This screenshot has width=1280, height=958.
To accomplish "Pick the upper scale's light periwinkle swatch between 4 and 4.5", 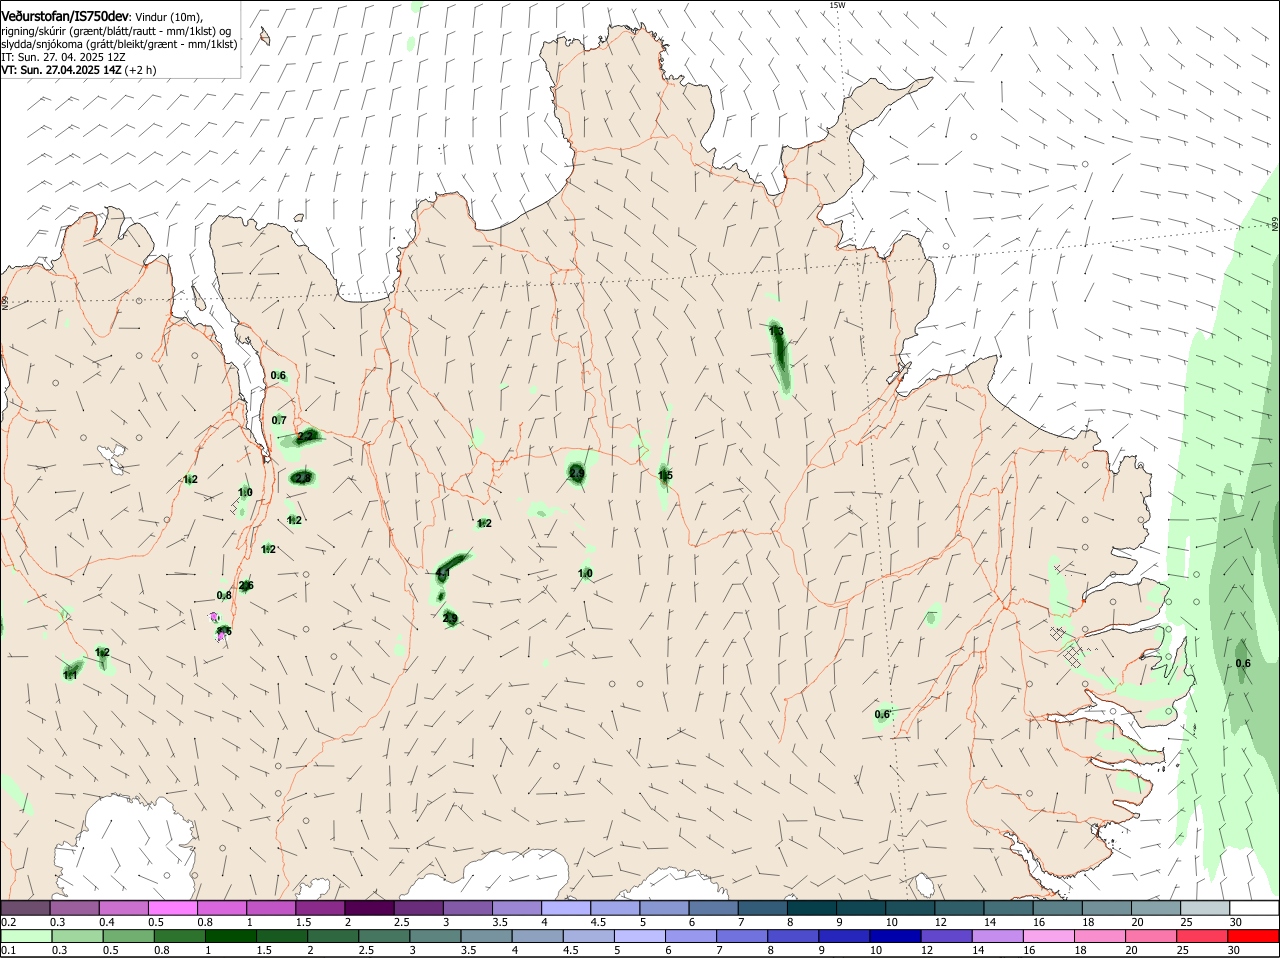I will 566,908.
